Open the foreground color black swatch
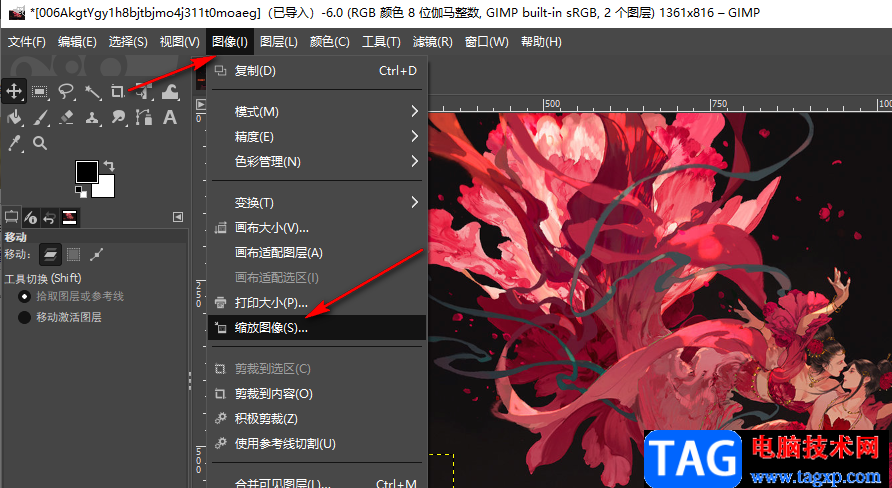892x488 pixels. pyautogui.click(x=86, y=171)
